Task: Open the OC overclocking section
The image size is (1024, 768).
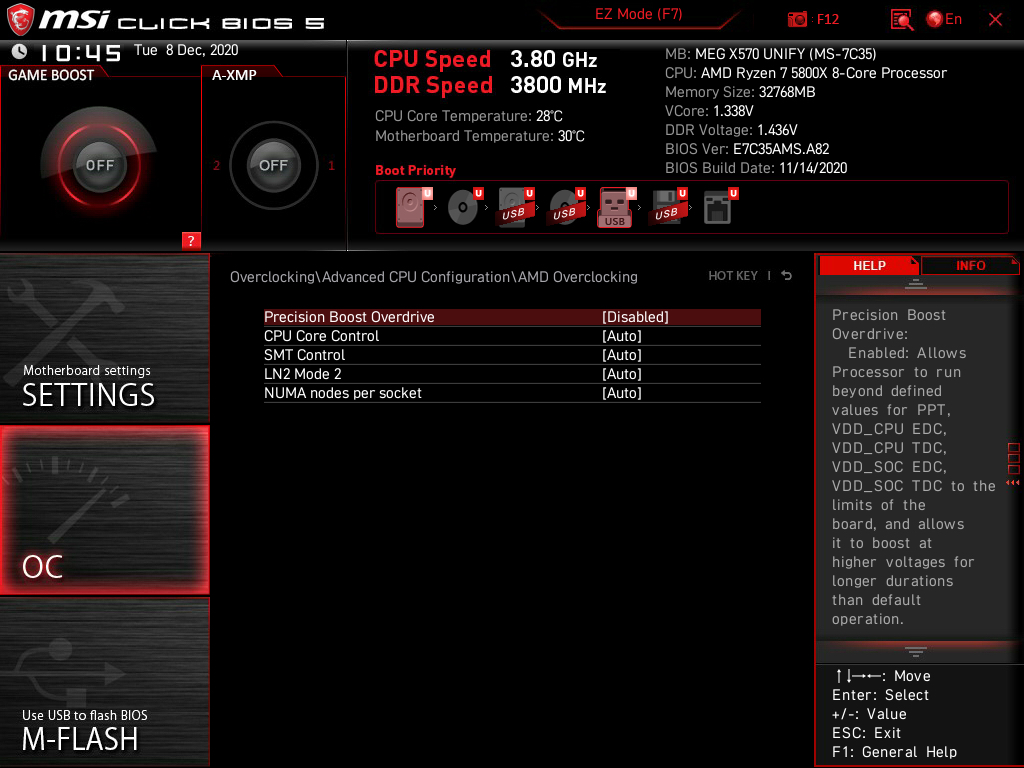Action: tap(104, 510)
